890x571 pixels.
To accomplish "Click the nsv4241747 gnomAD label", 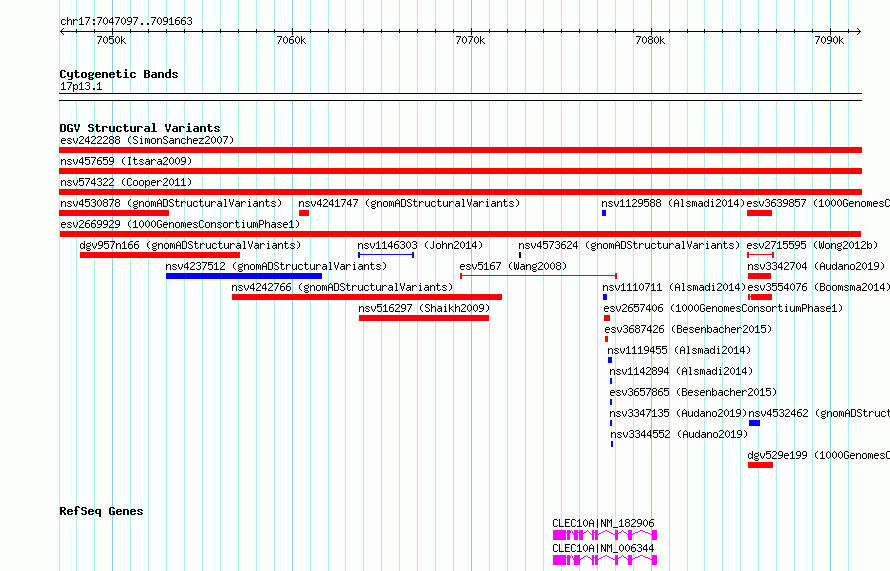I will pyautogui.click(x=409, y=203).
